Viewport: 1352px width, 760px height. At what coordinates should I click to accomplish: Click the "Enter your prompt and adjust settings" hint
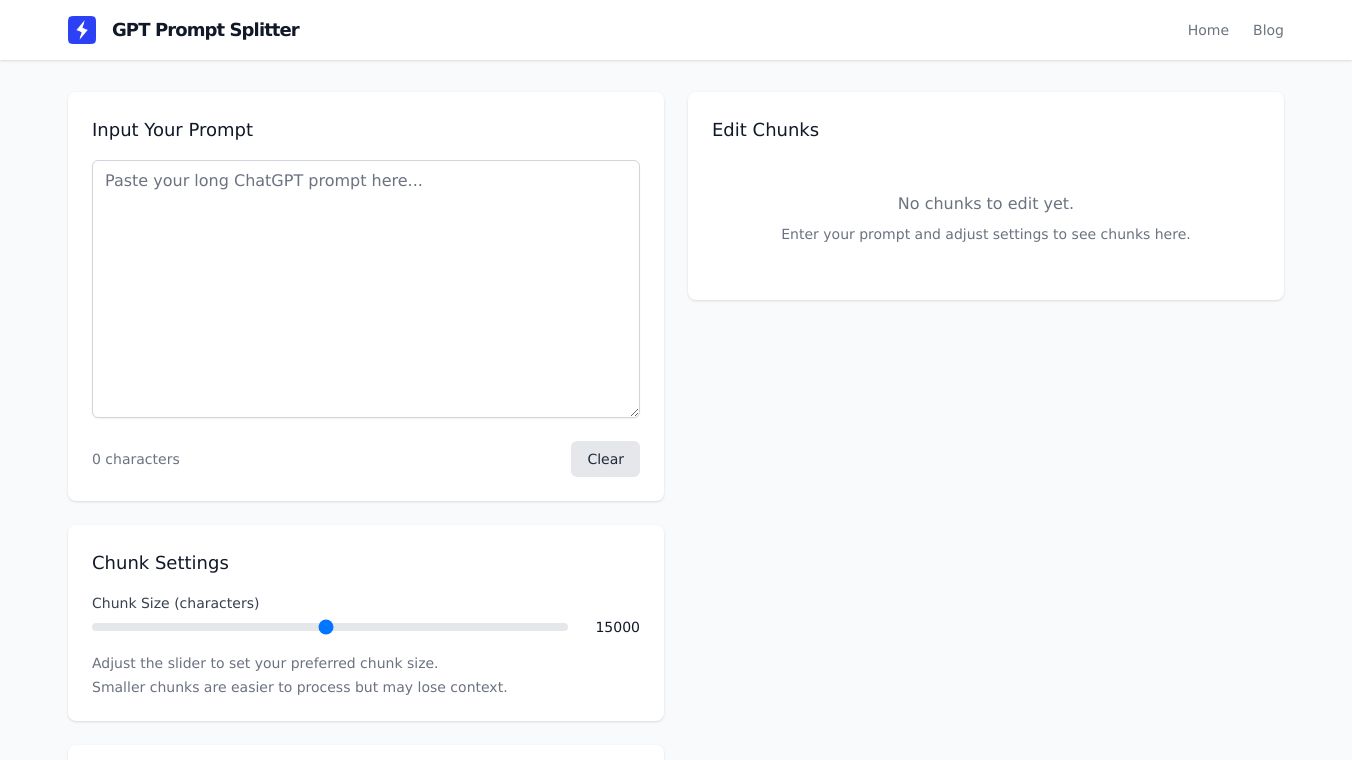[985, 234]
